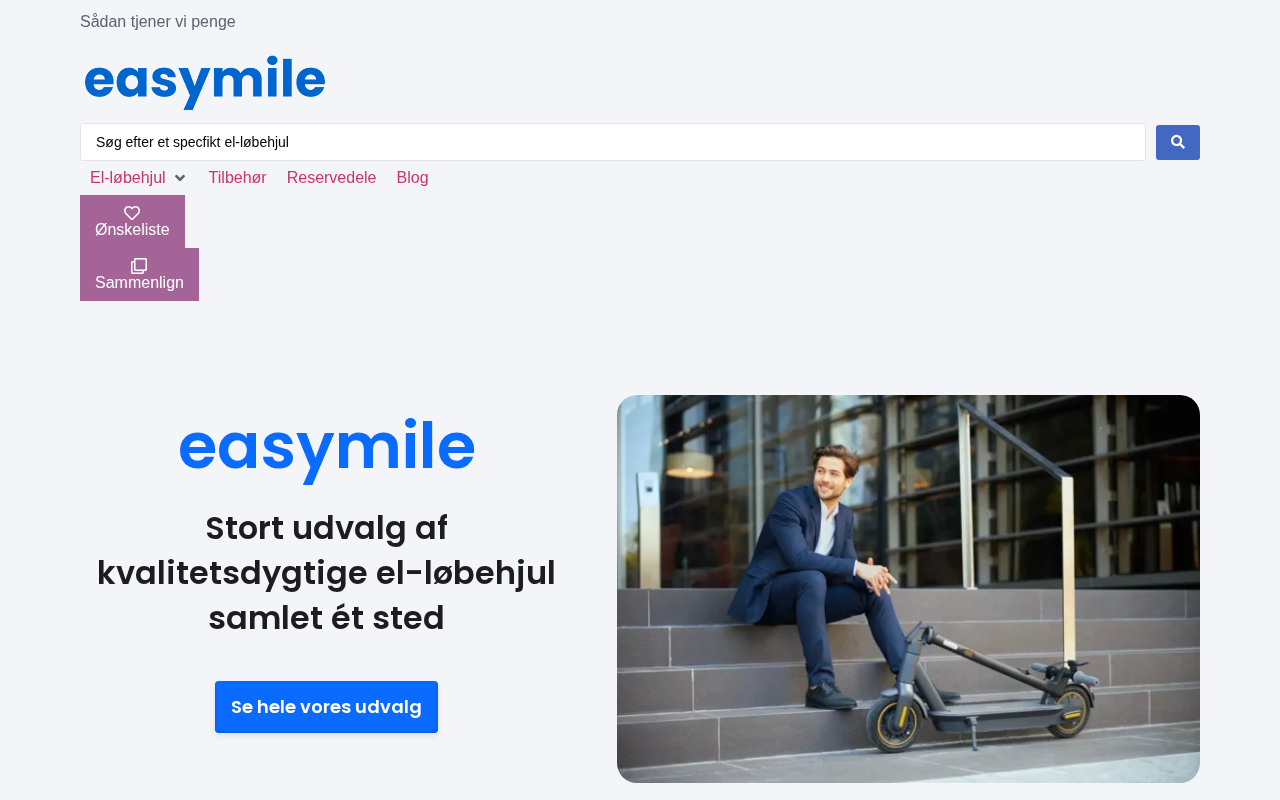The width and height of the screenshot is (1280, 800).
Task: Click the easymile logo in the header
Action: click(205, 82)
